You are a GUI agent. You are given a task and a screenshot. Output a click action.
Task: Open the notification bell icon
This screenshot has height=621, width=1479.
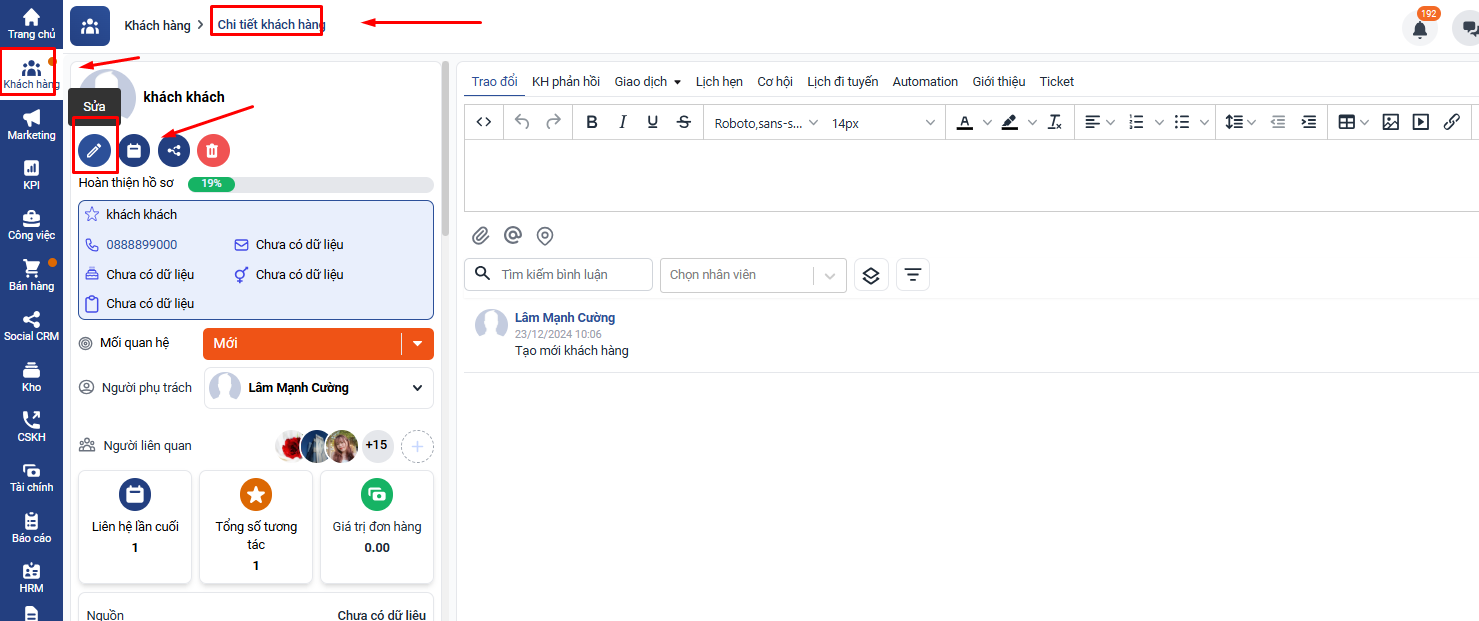tap(1419, 29)
